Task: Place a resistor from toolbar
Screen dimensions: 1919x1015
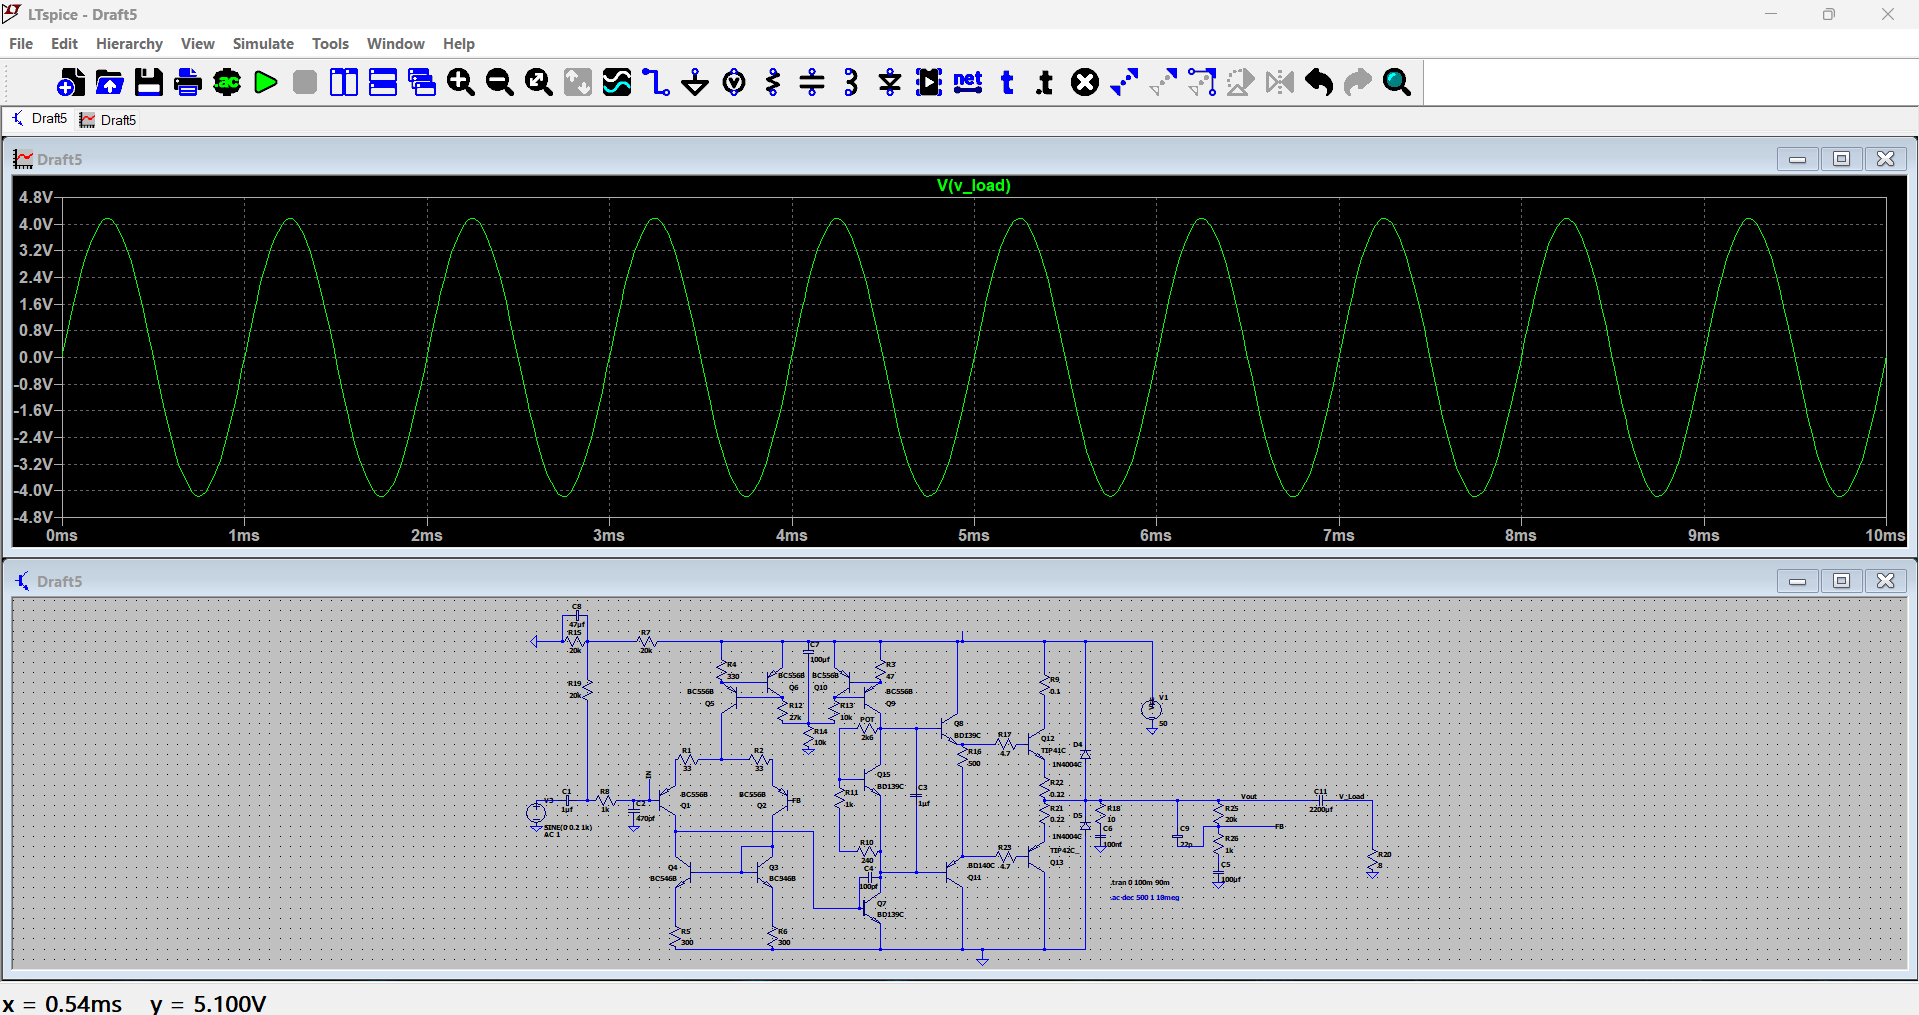Action: [773, 82]
